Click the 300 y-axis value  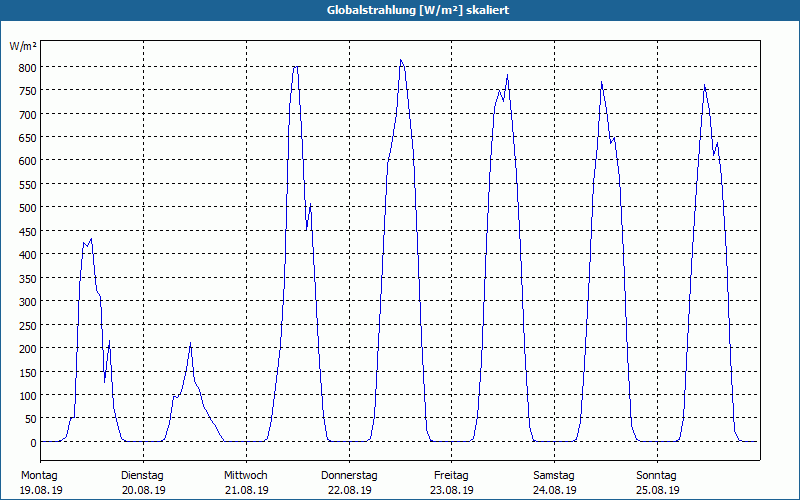28,302
